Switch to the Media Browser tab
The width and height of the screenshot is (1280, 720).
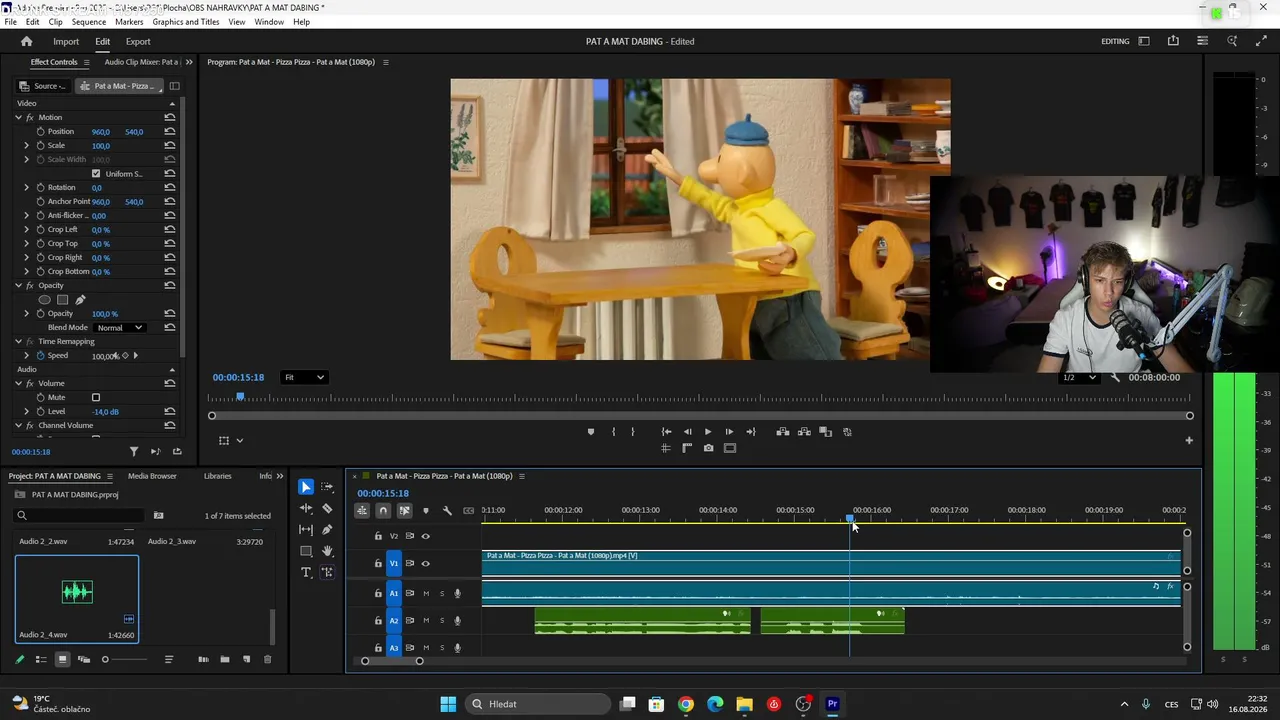coord(152,476)
